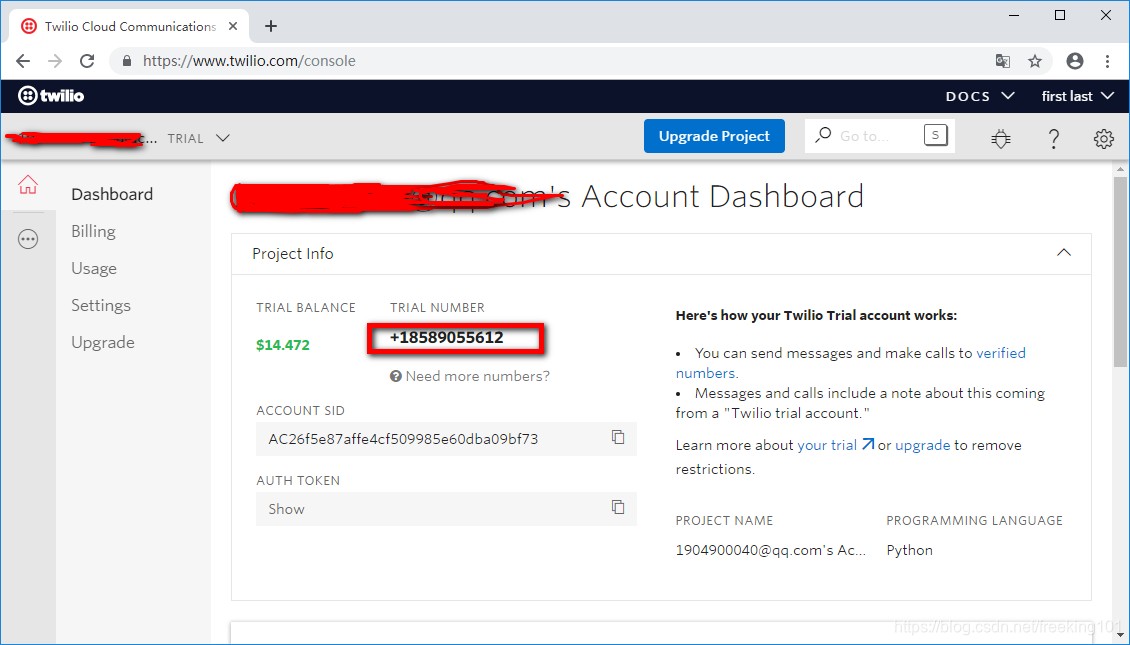Viewport: 1130px width, 645px height.
Task: Click the browser forward arrow
Action: (x=55, y=61)
